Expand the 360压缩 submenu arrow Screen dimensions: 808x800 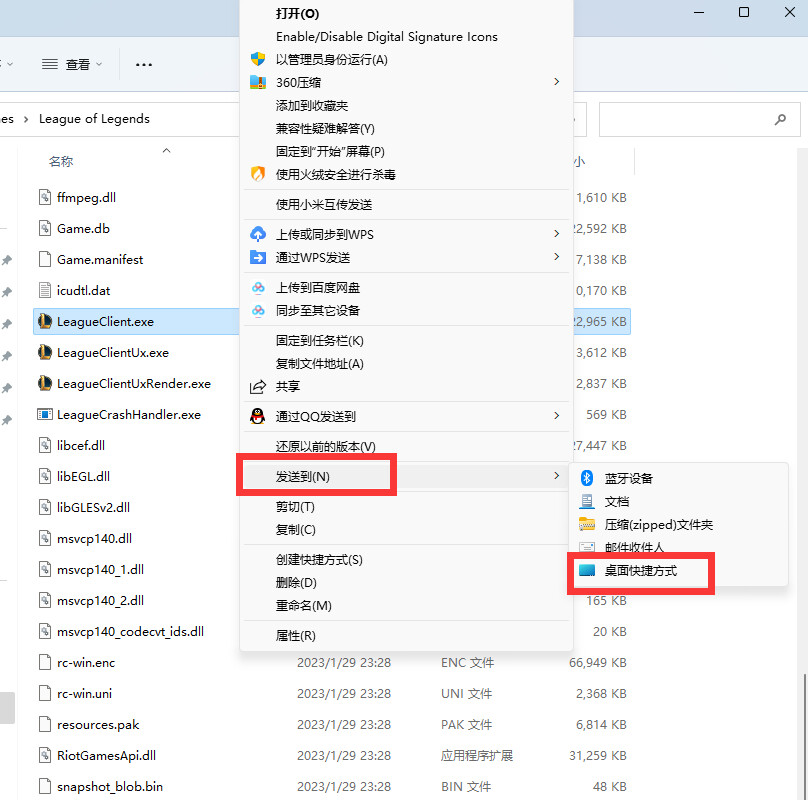[x=557, y=81]
